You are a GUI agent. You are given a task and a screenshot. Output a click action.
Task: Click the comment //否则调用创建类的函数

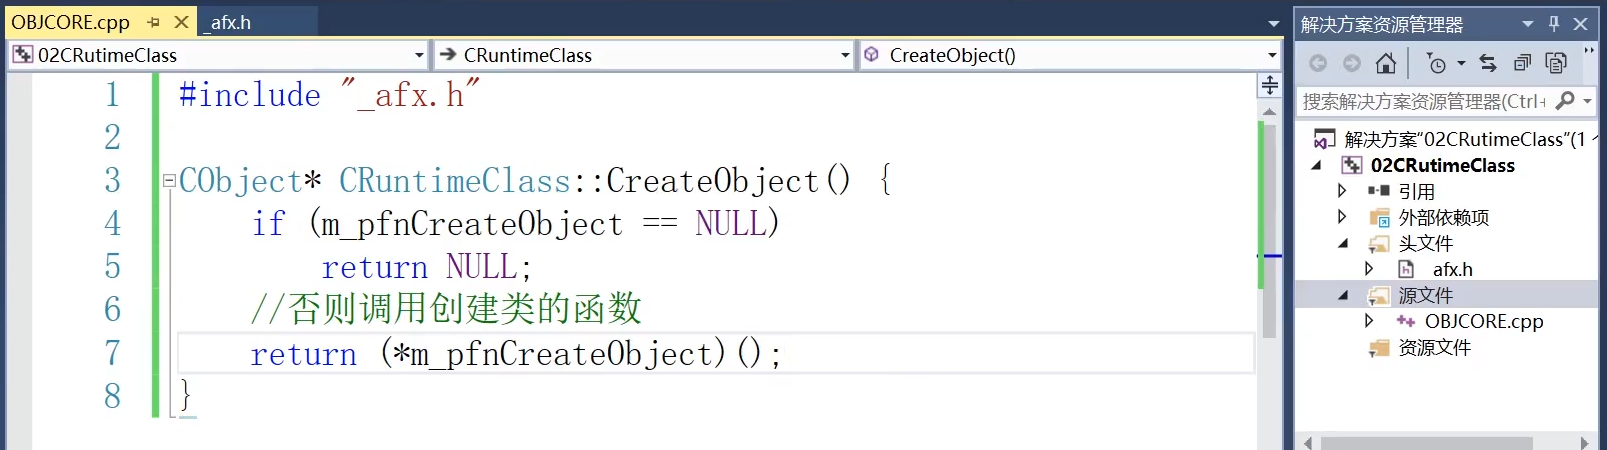click(446, 309)
